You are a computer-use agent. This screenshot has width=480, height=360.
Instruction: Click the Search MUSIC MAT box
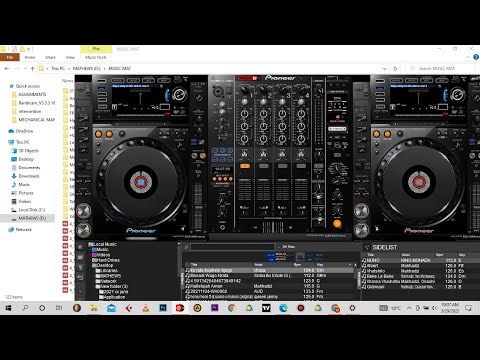pos(440,68)
